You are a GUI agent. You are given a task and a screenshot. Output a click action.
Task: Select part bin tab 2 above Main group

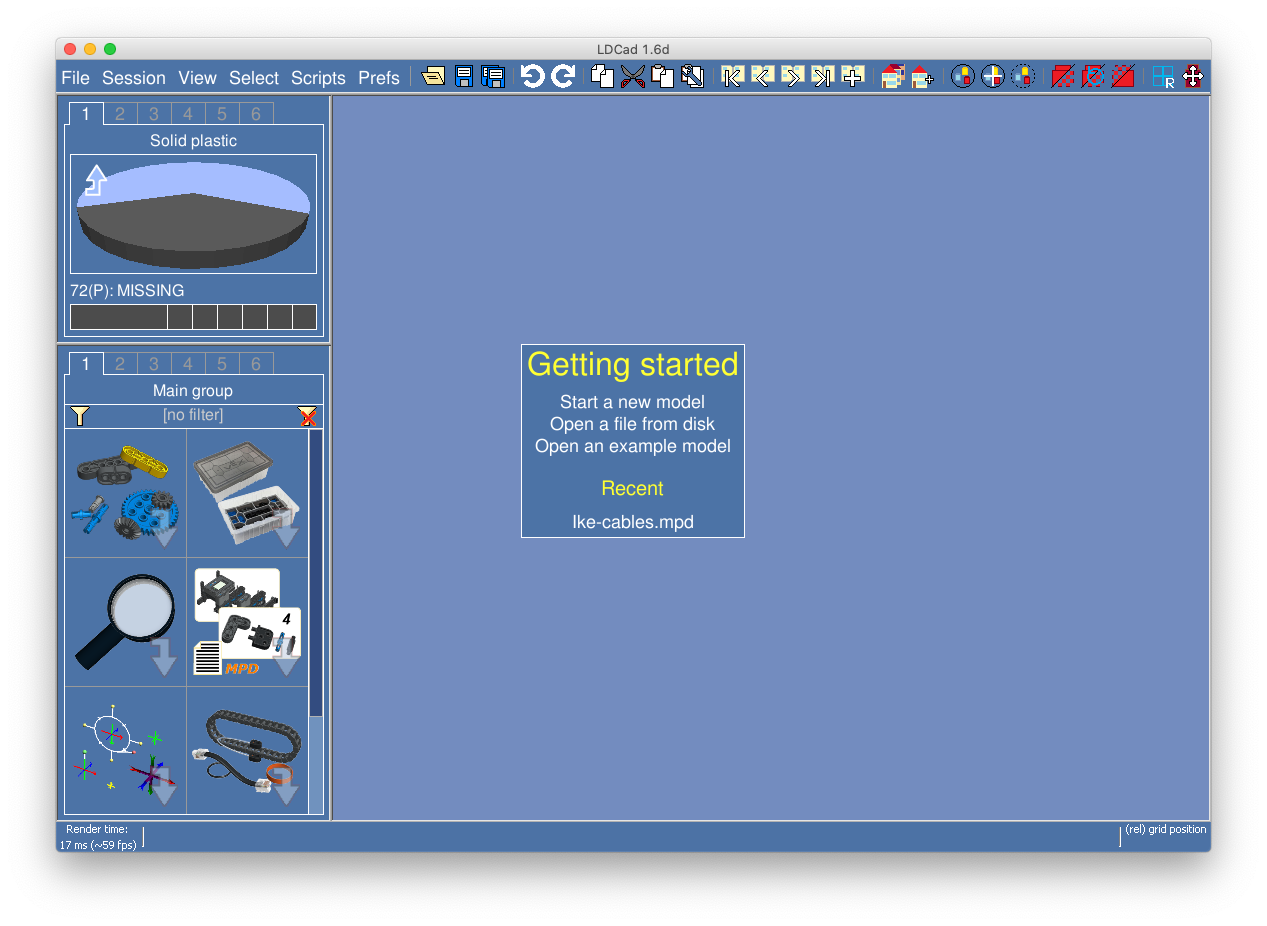120,364
